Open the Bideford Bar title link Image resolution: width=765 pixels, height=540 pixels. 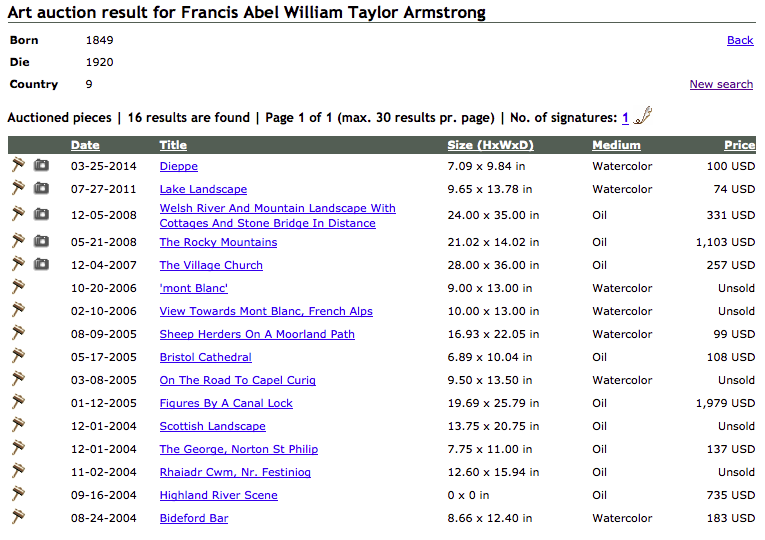pos(194,518)
